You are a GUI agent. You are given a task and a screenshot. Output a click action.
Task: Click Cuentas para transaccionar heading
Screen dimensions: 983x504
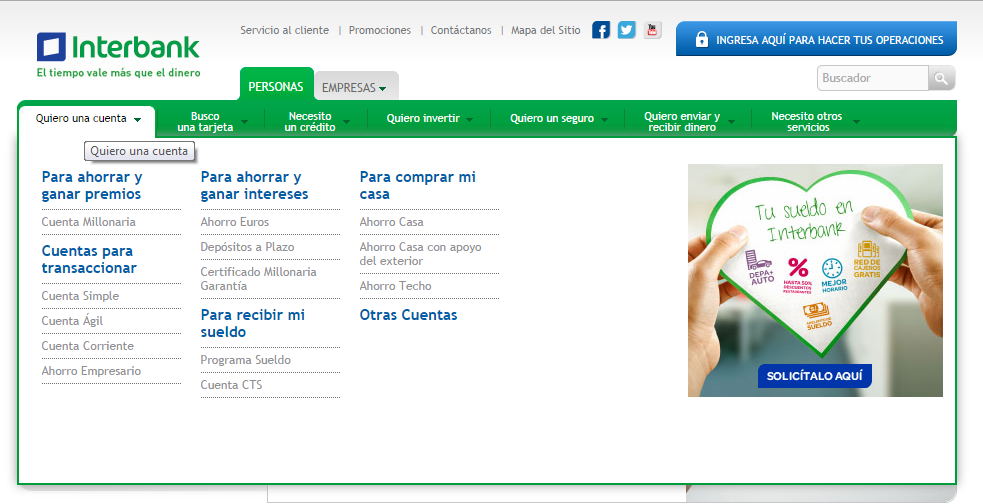[89, 260]
